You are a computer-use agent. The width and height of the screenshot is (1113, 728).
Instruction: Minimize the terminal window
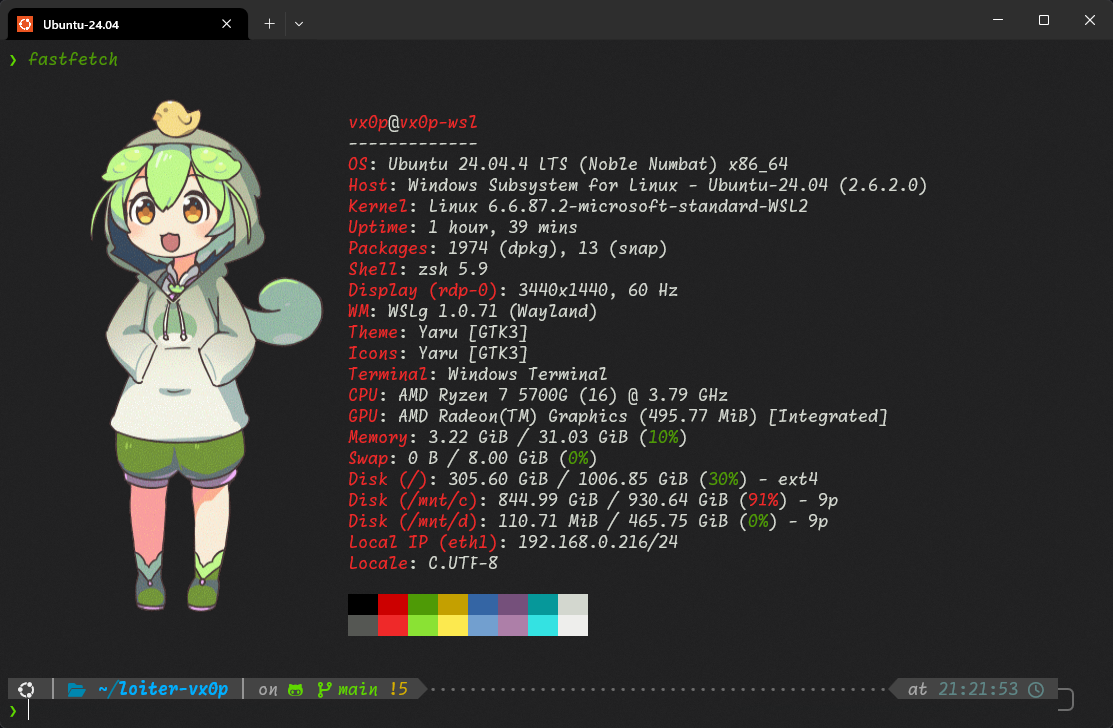[x=998, y=20]
